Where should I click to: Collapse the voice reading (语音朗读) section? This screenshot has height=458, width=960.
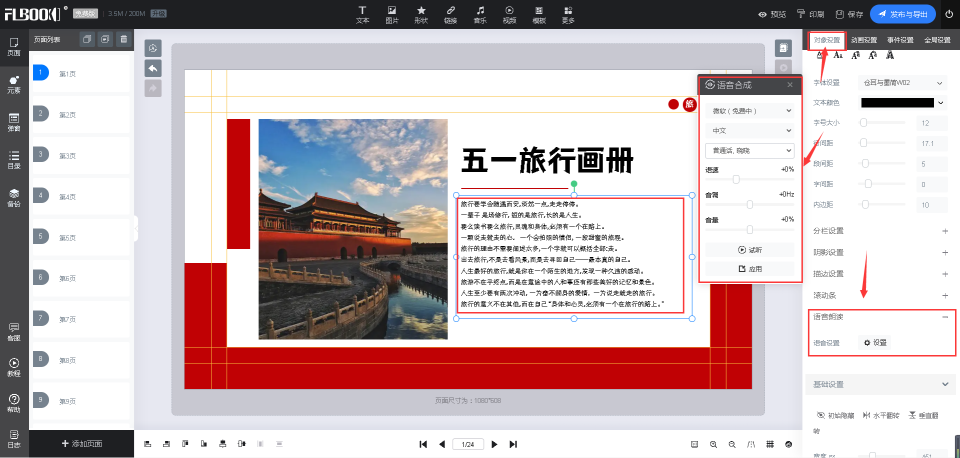(945, 317)
